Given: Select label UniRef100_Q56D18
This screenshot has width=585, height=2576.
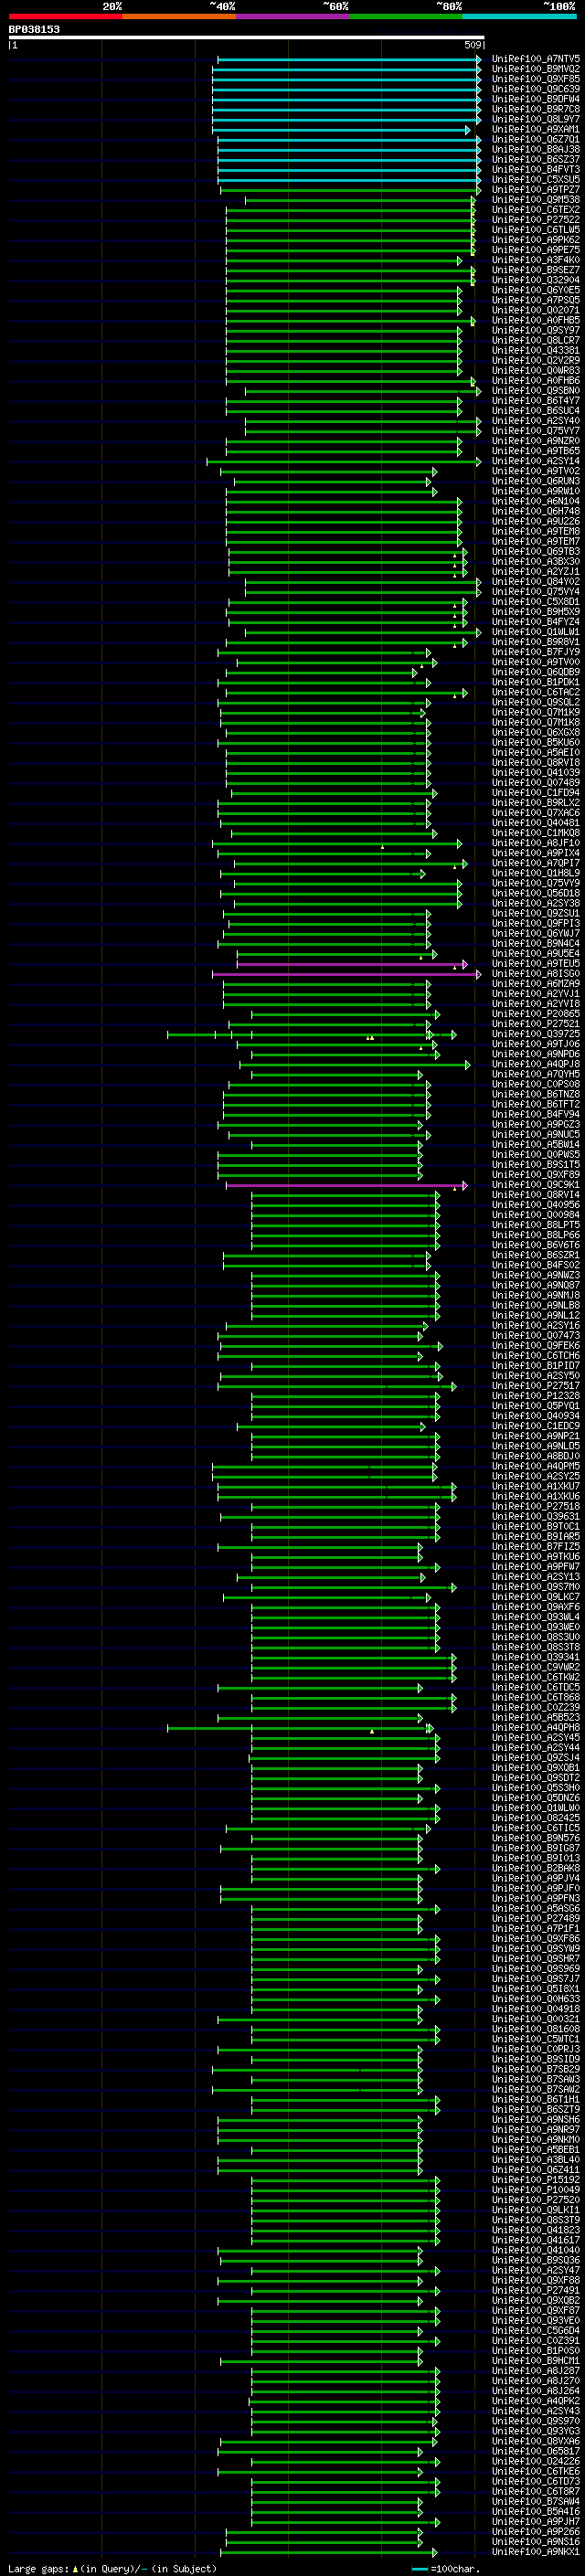Looking at the screenshot, I should pyautogui.click(x=535, y=893).
